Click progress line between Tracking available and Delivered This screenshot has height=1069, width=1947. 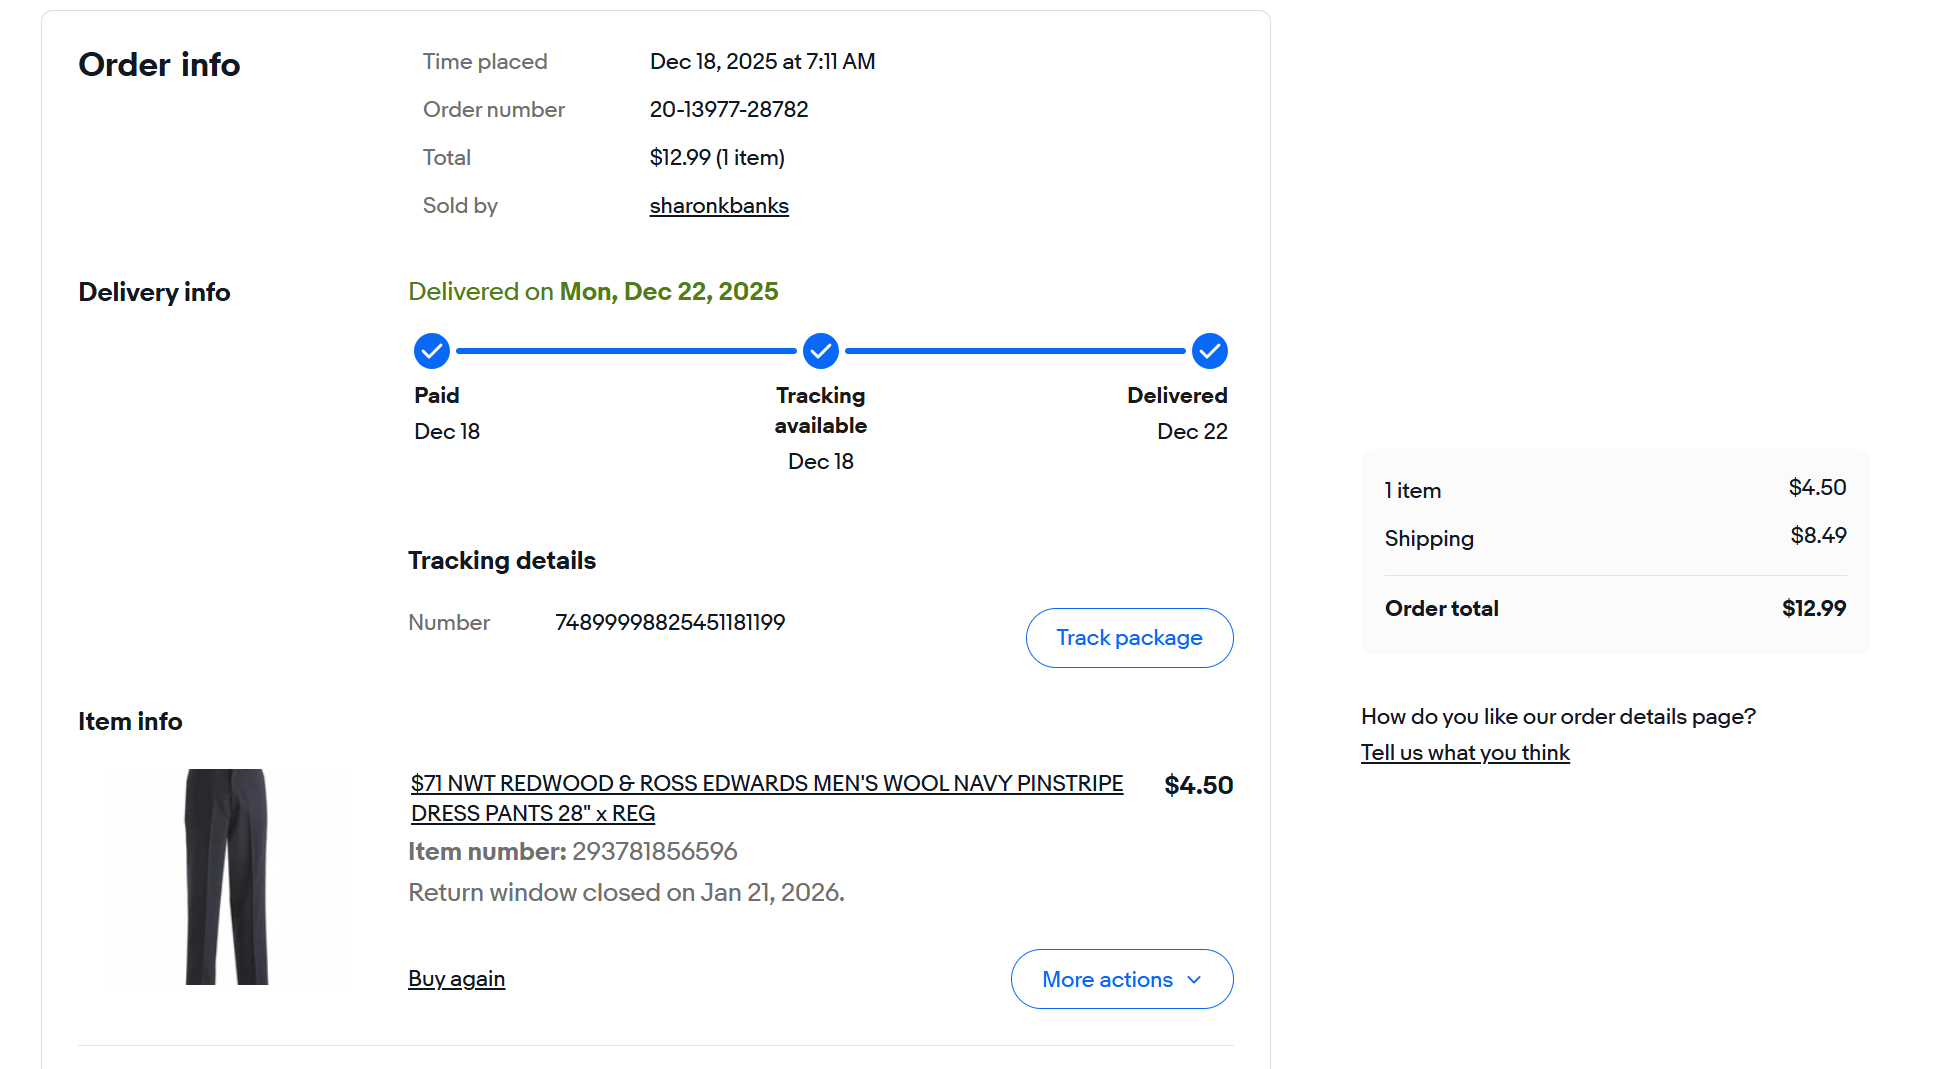click(1015, 351)
